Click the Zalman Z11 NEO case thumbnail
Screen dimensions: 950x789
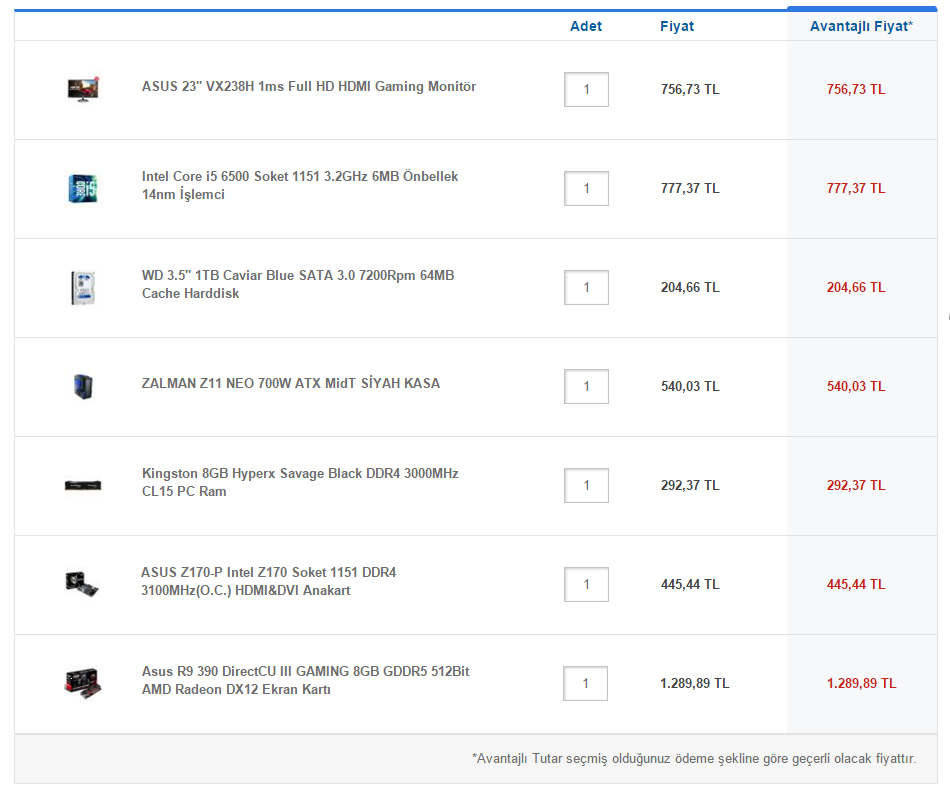tap(82, 386)
